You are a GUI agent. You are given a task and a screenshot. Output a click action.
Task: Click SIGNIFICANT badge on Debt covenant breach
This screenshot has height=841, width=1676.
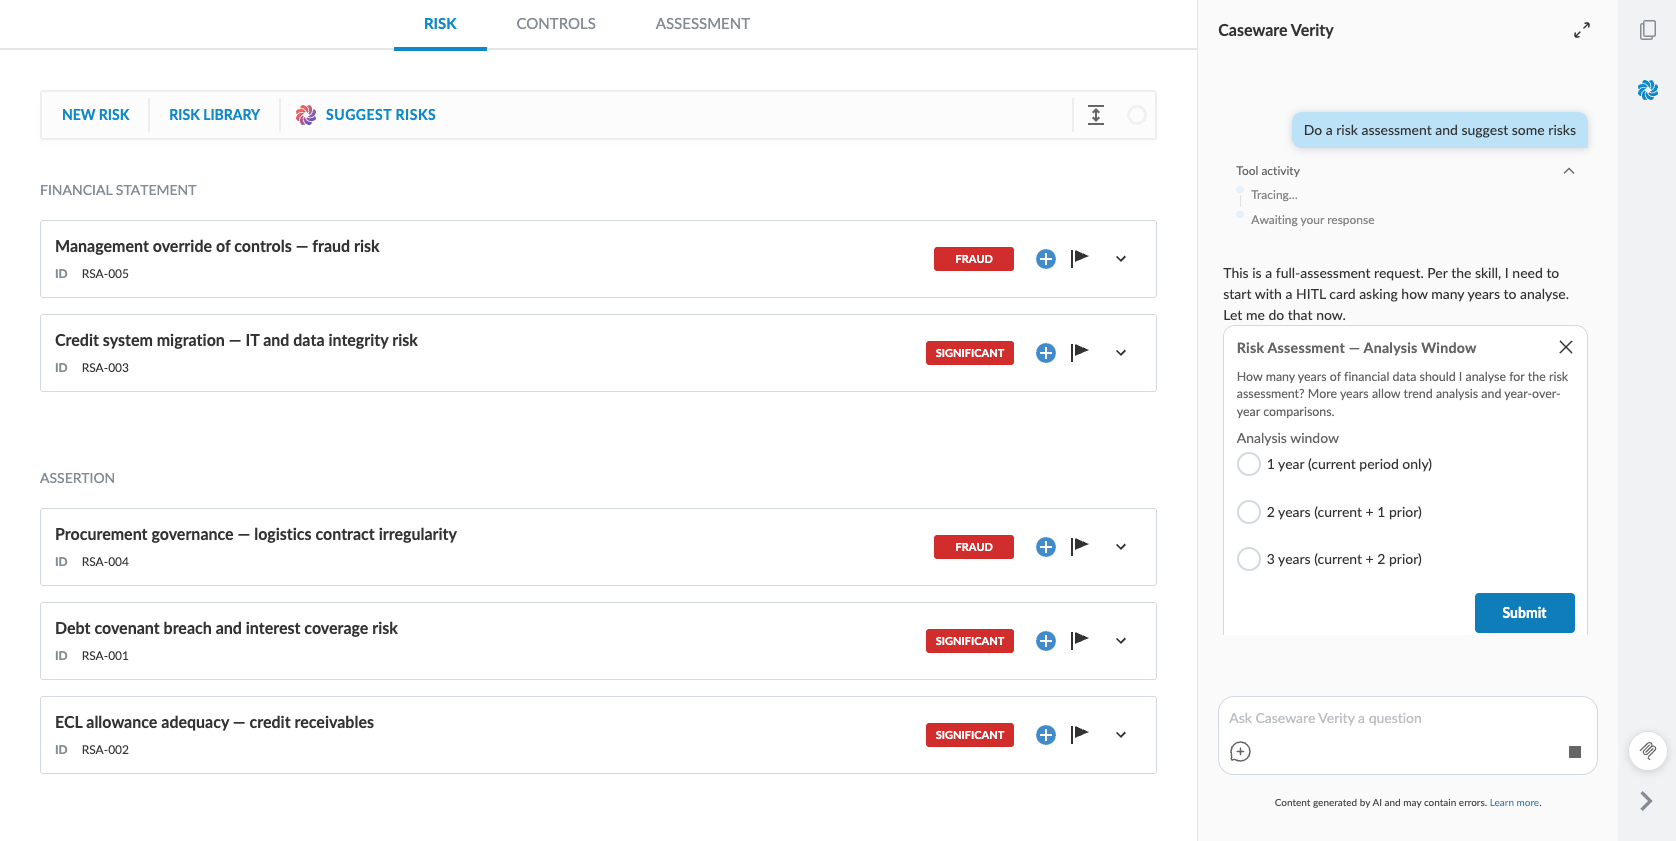click(x=970, y=641)
